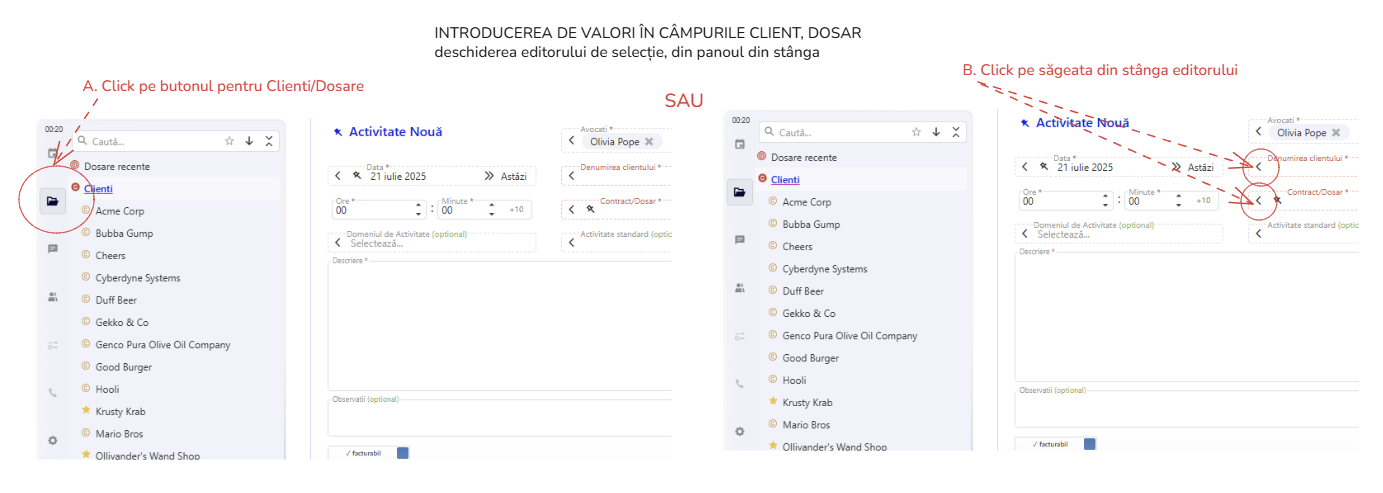Remove Olivia Pope chip in right screenshot
The image size is (1383, 493).
point(1336,133)
